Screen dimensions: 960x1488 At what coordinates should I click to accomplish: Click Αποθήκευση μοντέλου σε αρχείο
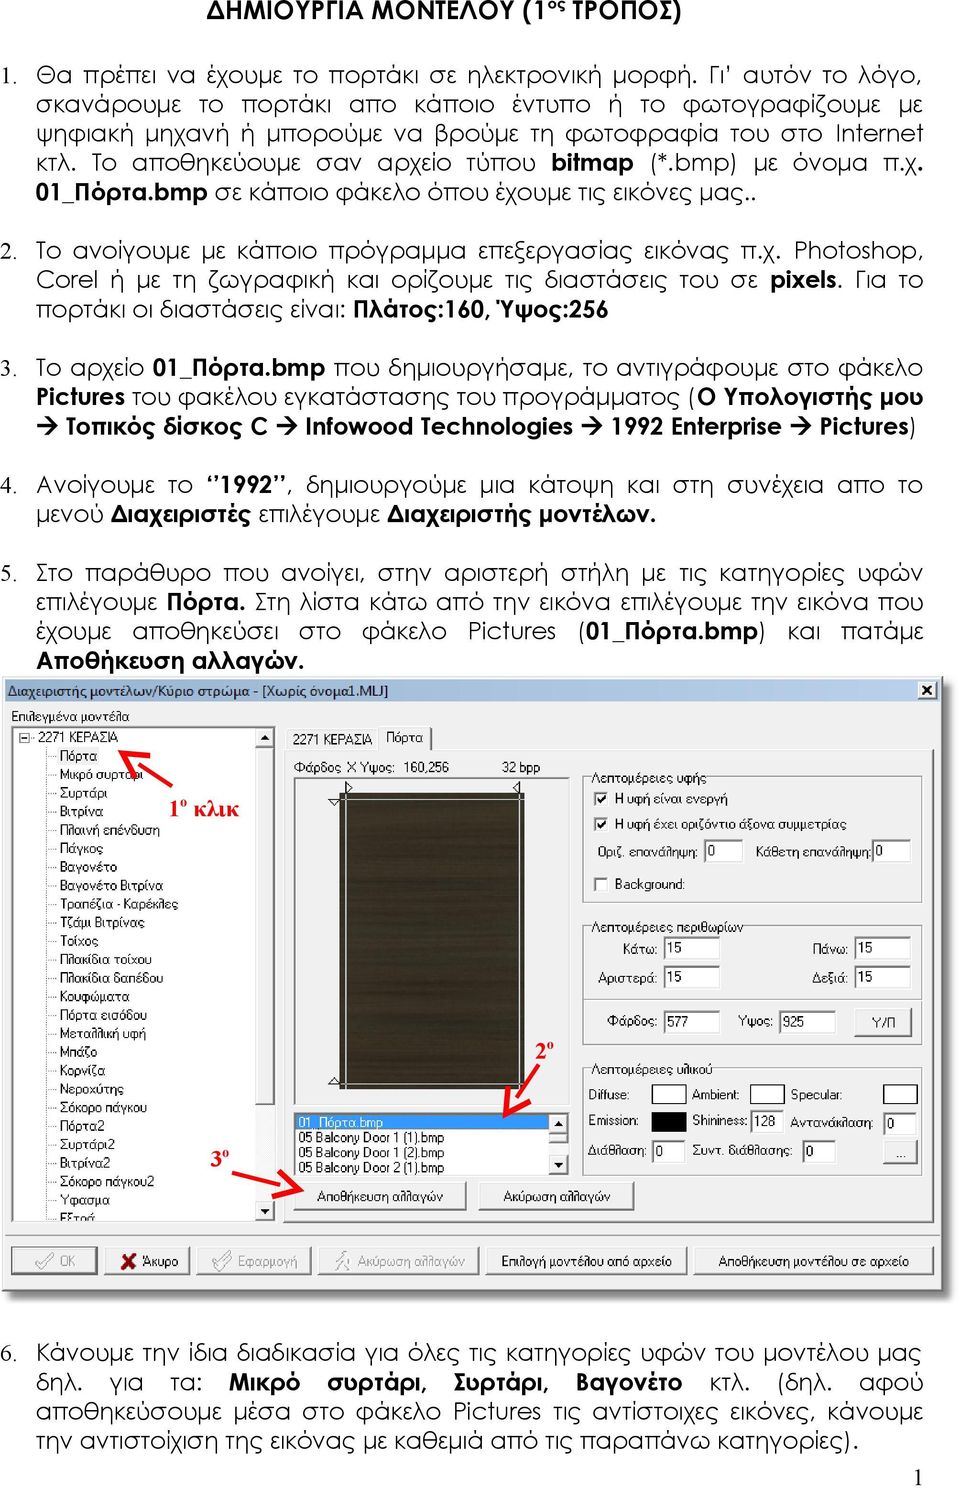(813, 1261)
